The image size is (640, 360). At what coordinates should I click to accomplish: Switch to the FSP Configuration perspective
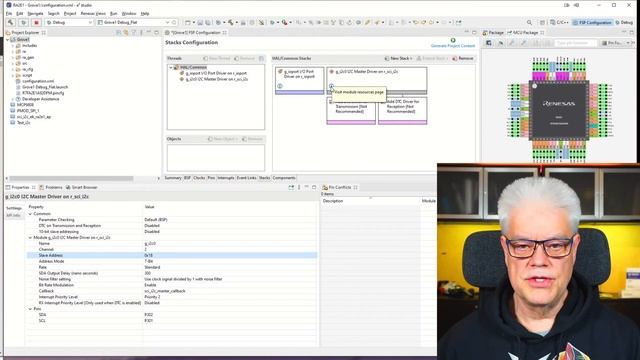click(x=592, y=22)
